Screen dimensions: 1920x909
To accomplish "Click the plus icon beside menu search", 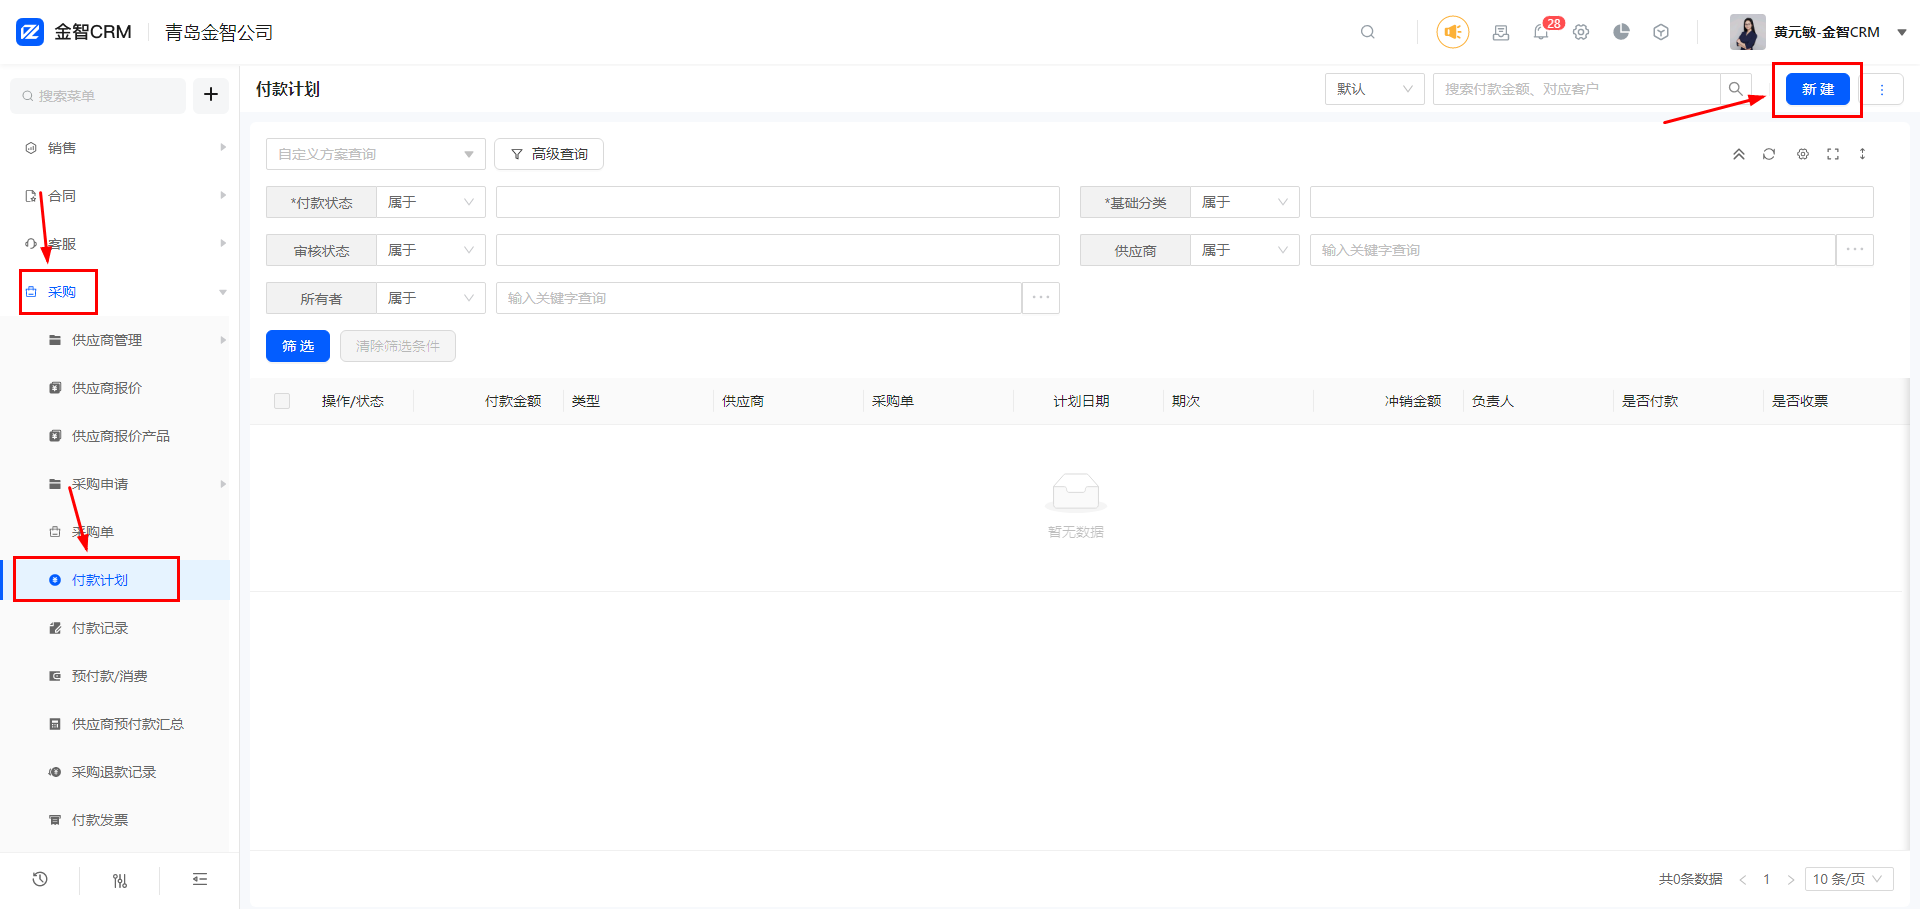I will (x=211, y=95).
